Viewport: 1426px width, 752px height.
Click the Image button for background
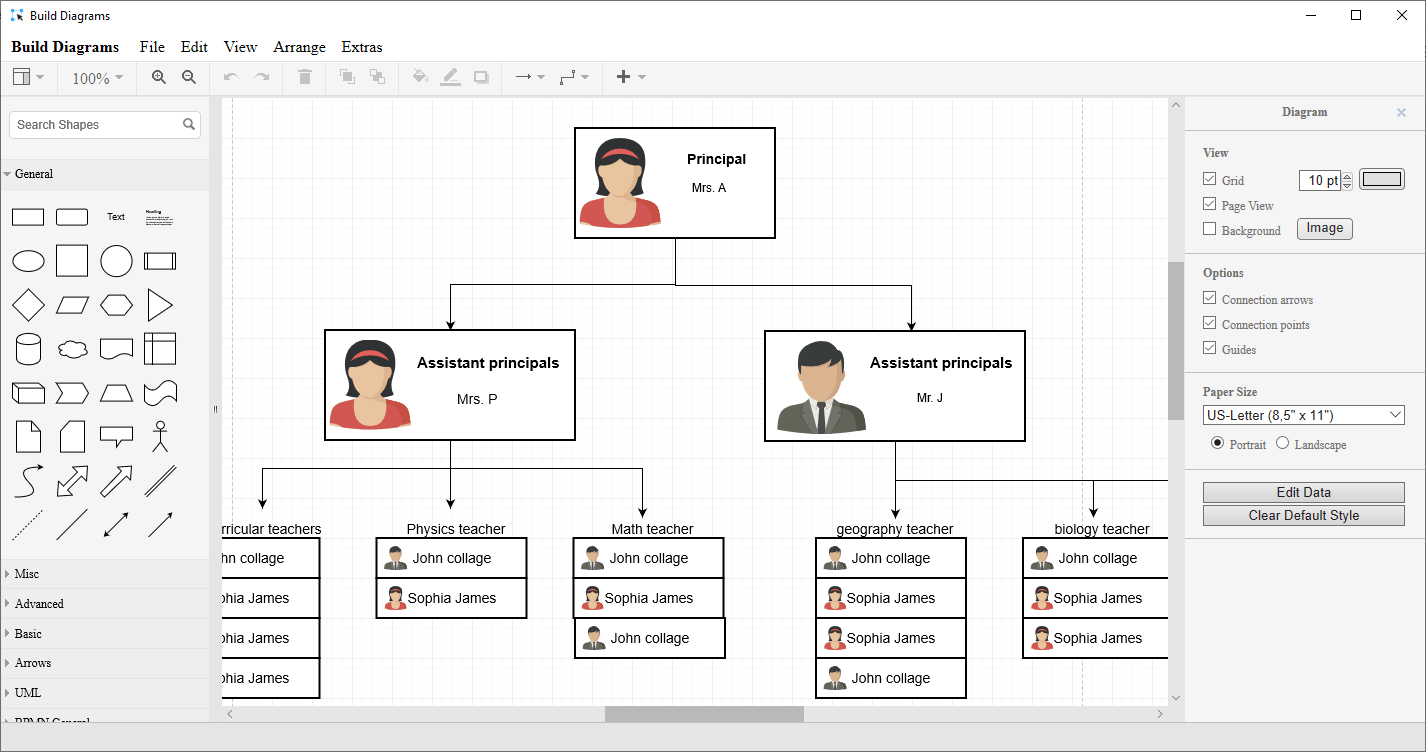pos(1325,229)
